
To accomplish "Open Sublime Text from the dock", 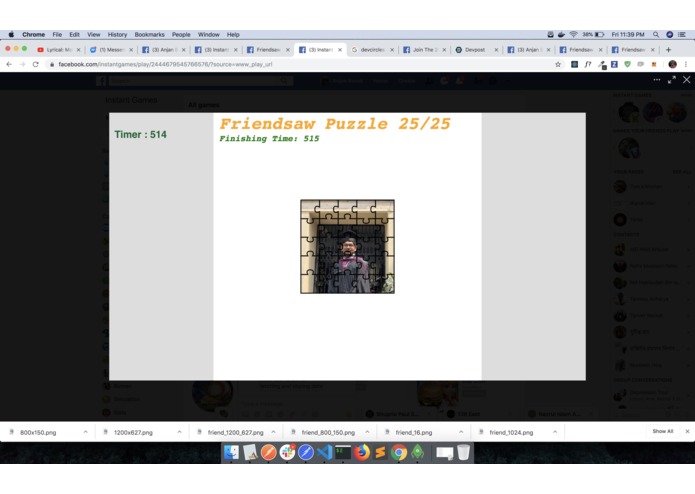I will 380,452.
